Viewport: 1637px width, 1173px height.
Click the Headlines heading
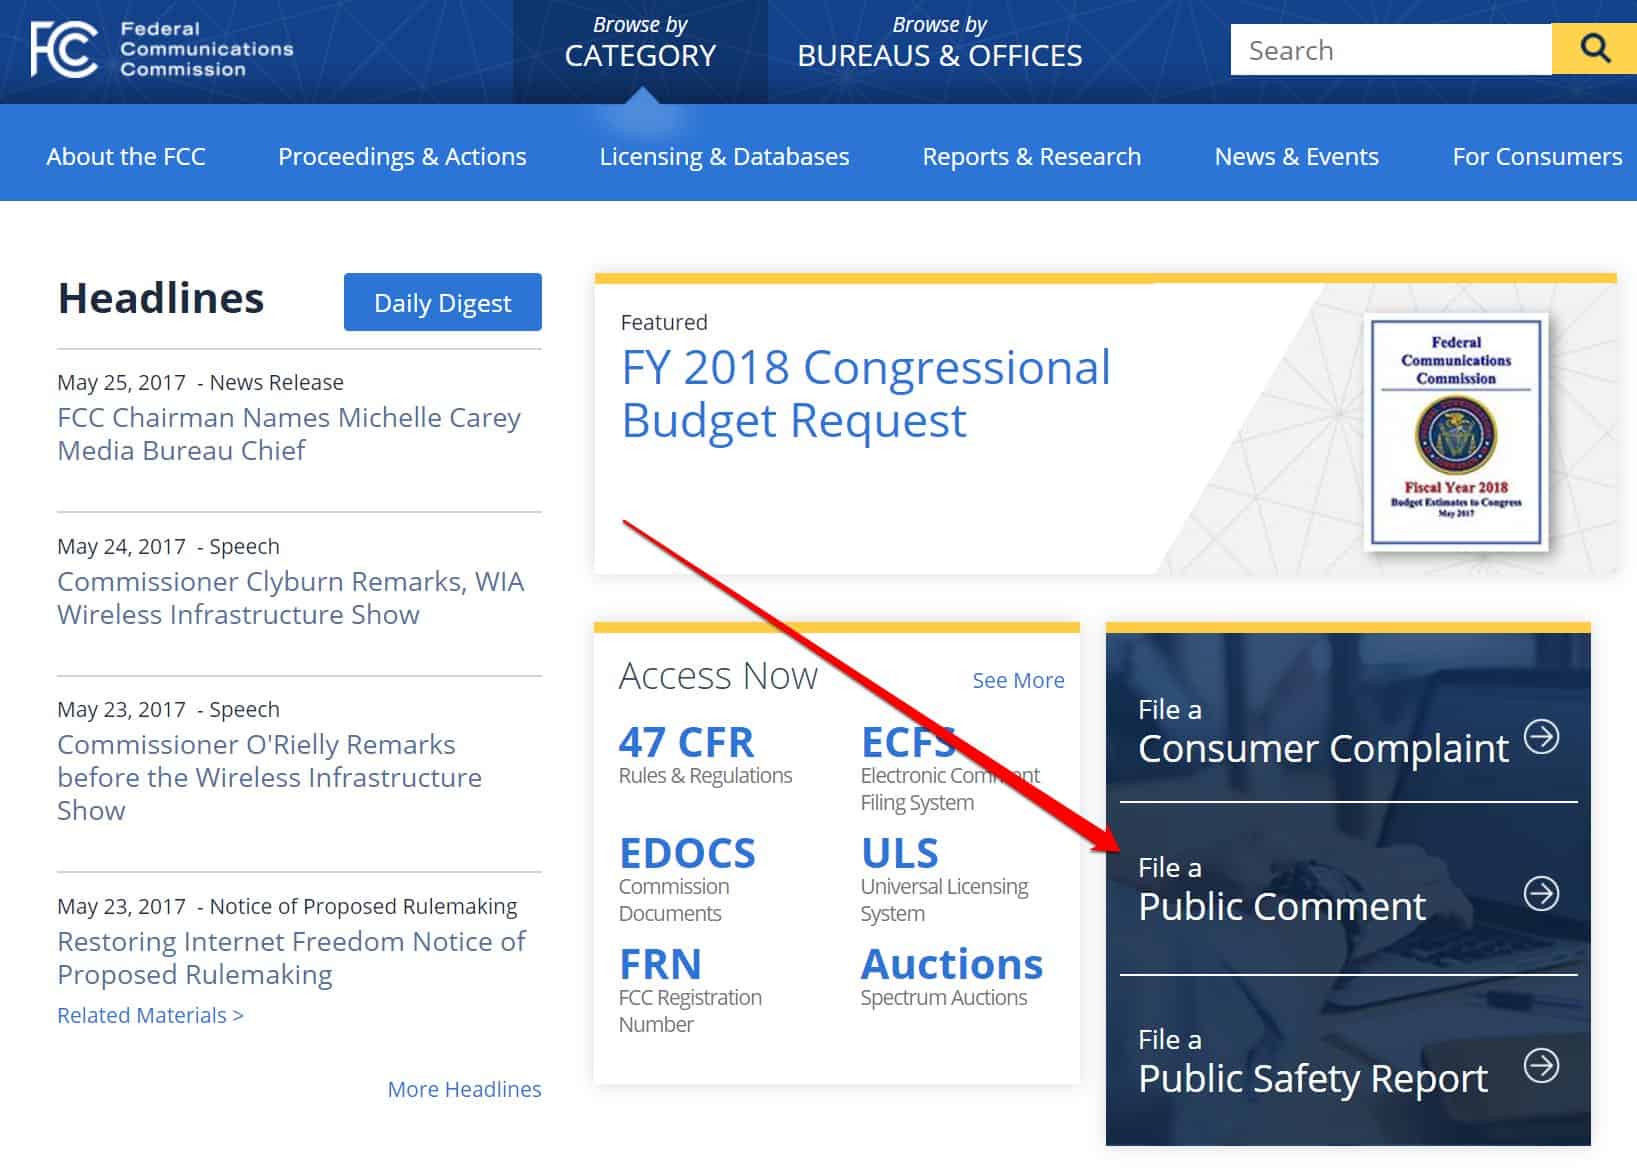click(x=161, y=298)
